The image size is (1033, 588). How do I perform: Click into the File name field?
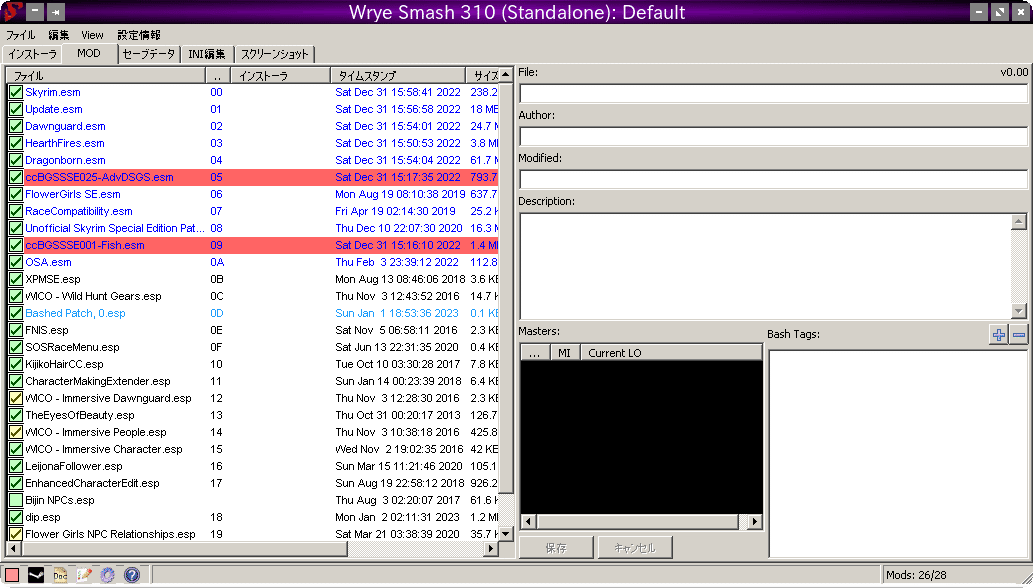(773, 94)
